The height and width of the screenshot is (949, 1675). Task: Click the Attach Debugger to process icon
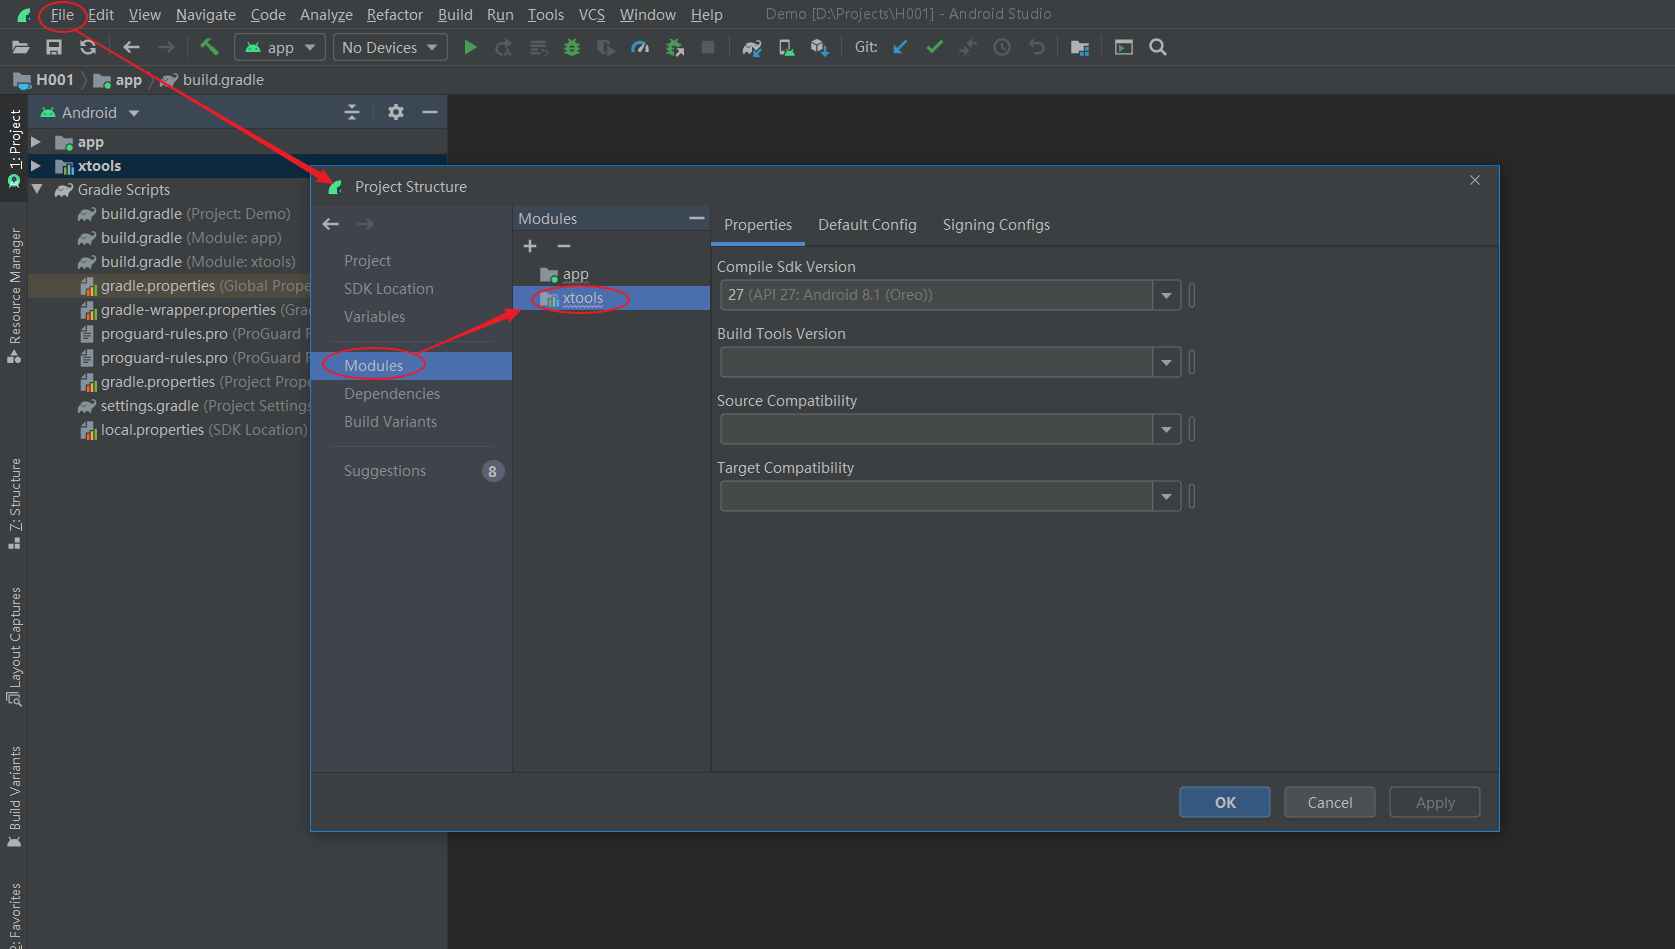pos(675,47)
